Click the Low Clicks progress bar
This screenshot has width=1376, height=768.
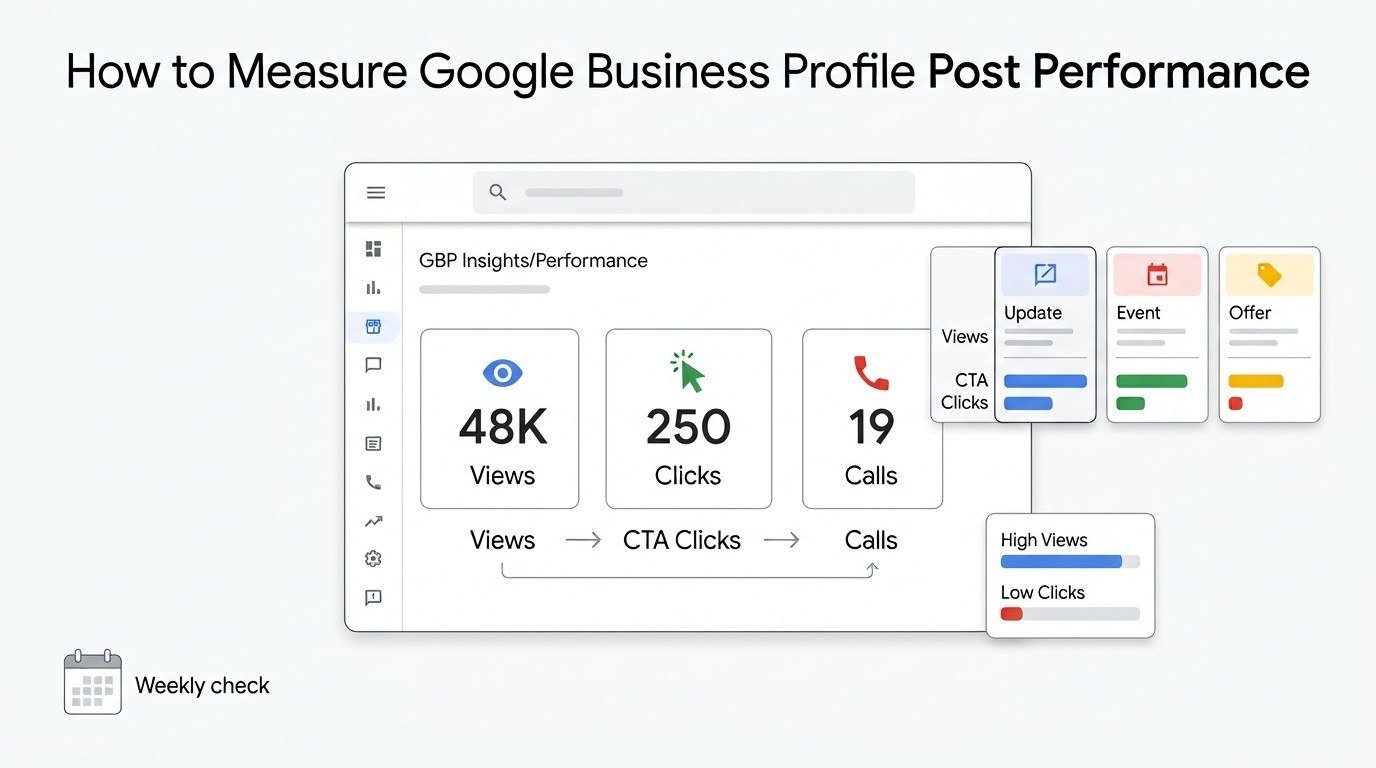(x=1070, y=613)
